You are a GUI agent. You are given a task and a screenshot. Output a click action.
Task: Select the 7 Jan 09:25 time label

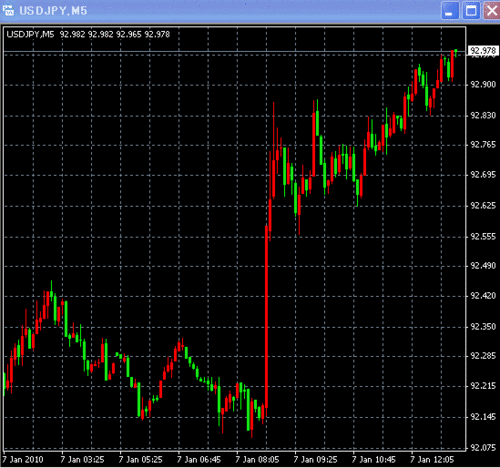tap(316, 460)
